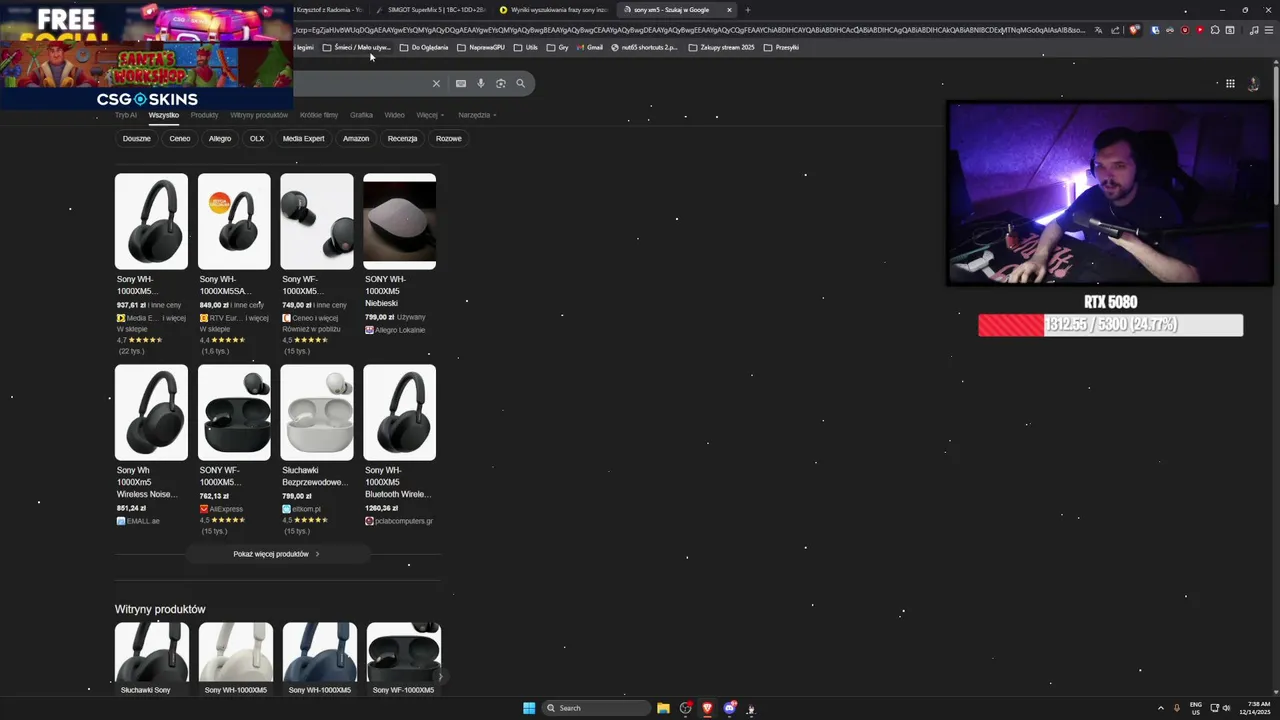The height and width of the screenshot is (720, 1280).
Task: Apply the Rozowe filter chip
Action: coord(449,139)
